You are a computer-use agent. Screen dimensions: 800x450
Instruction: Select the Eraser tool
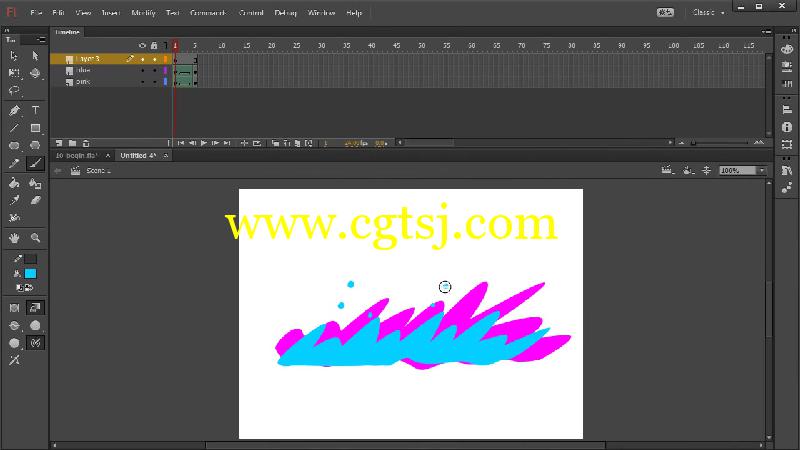coord(35,200)
